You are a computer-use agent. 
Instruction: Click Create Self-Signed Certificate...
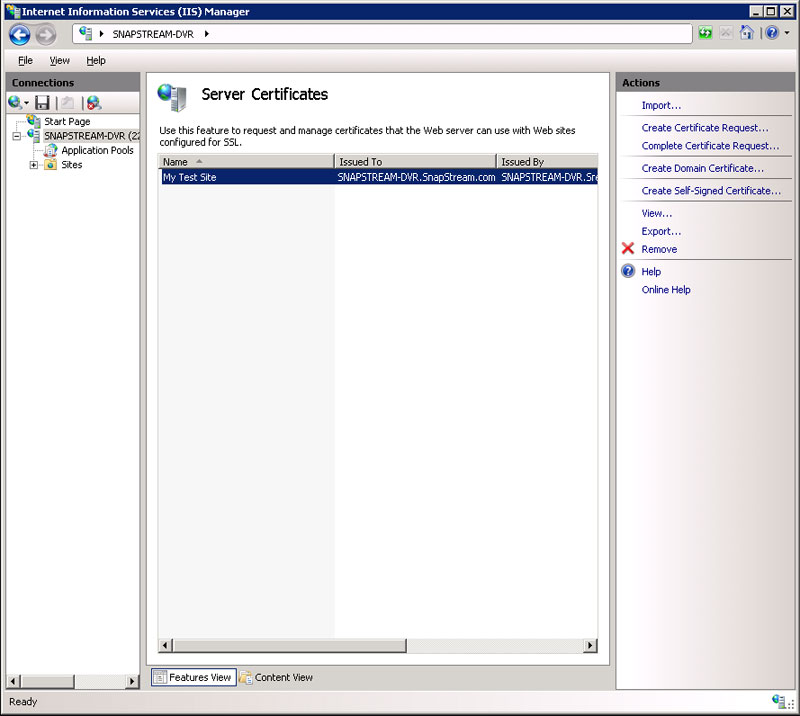[711, 191]
